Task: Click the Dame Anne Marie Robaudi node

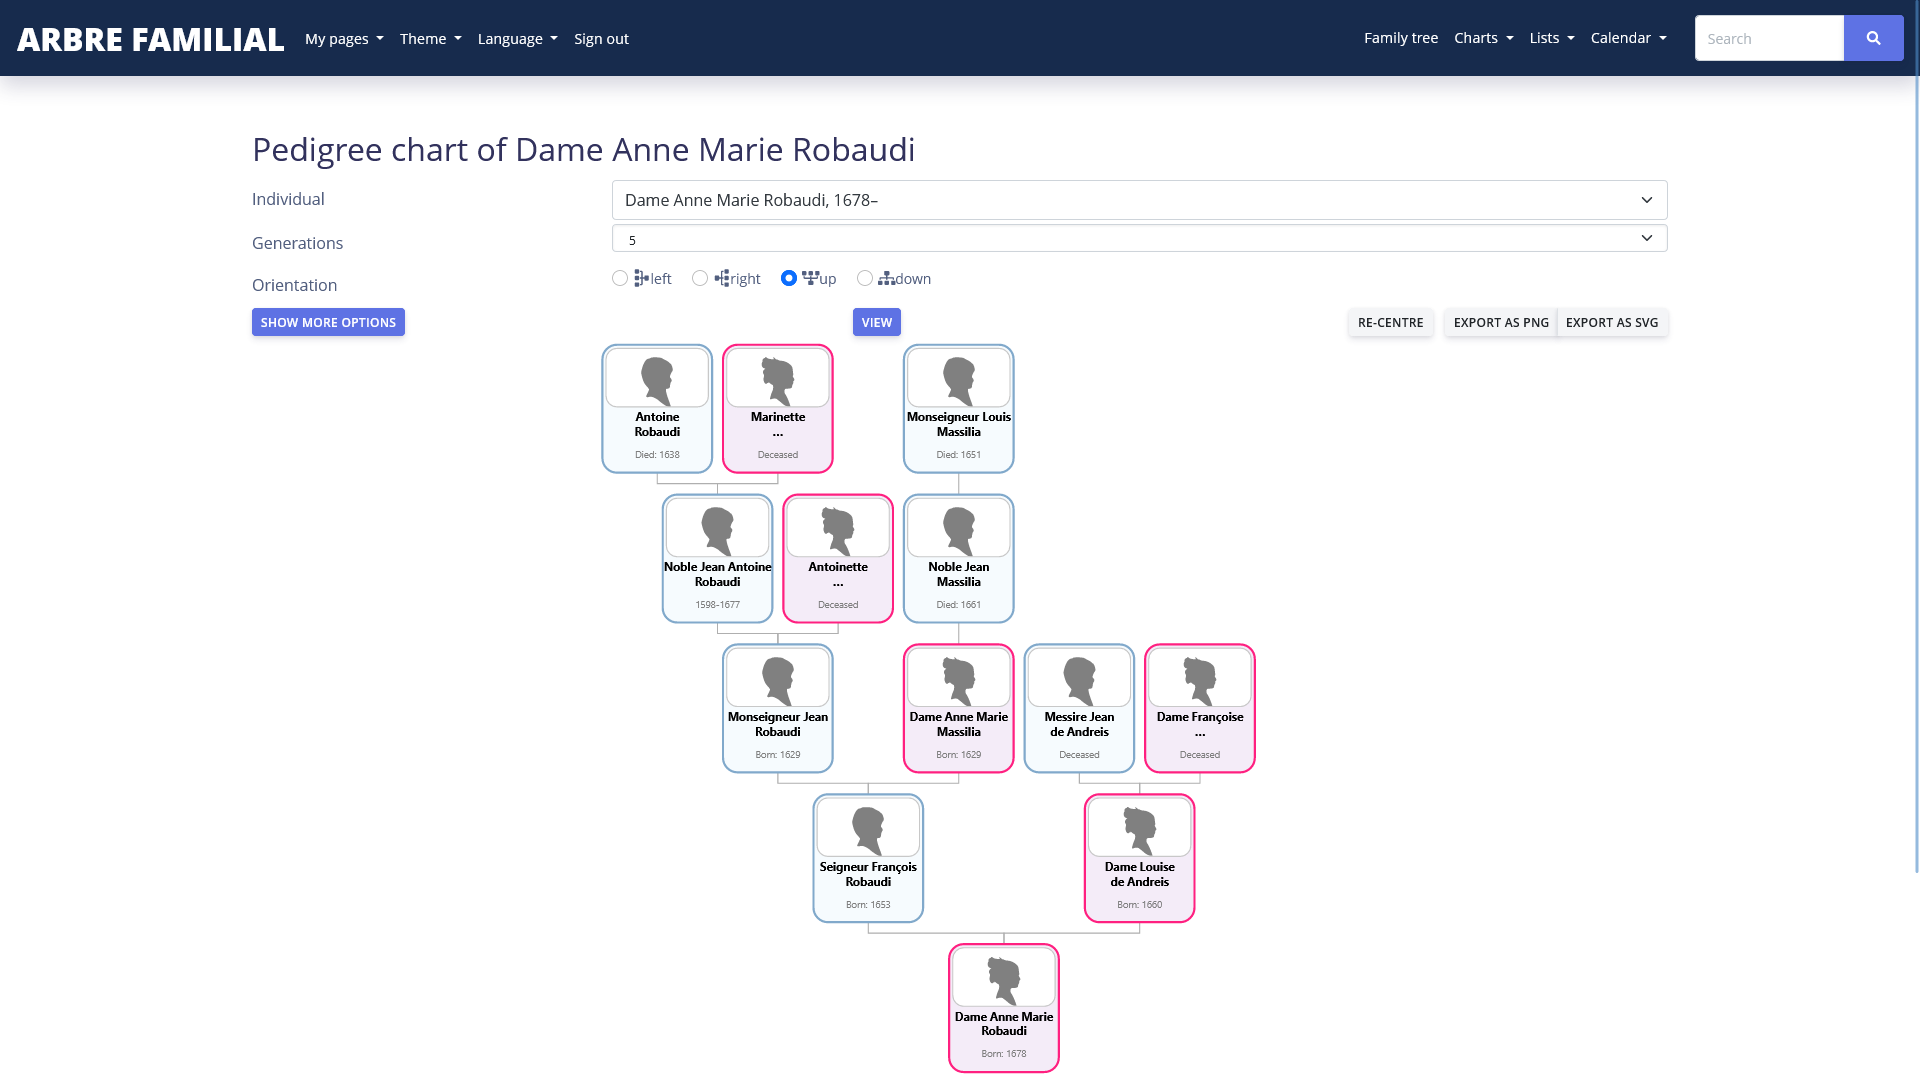Action: 1004,1009
